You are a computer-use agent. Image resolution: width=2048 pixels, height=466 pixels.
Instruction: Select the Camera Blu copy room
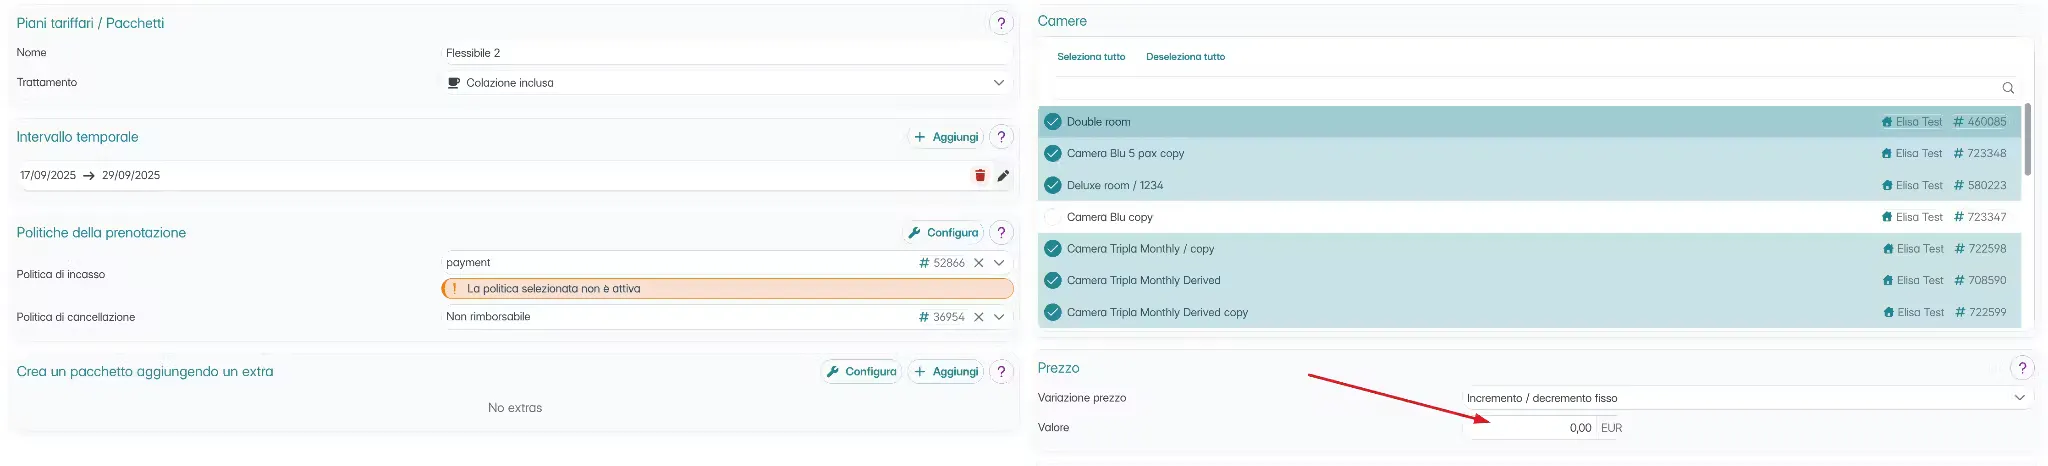[x=1053, y=217]
